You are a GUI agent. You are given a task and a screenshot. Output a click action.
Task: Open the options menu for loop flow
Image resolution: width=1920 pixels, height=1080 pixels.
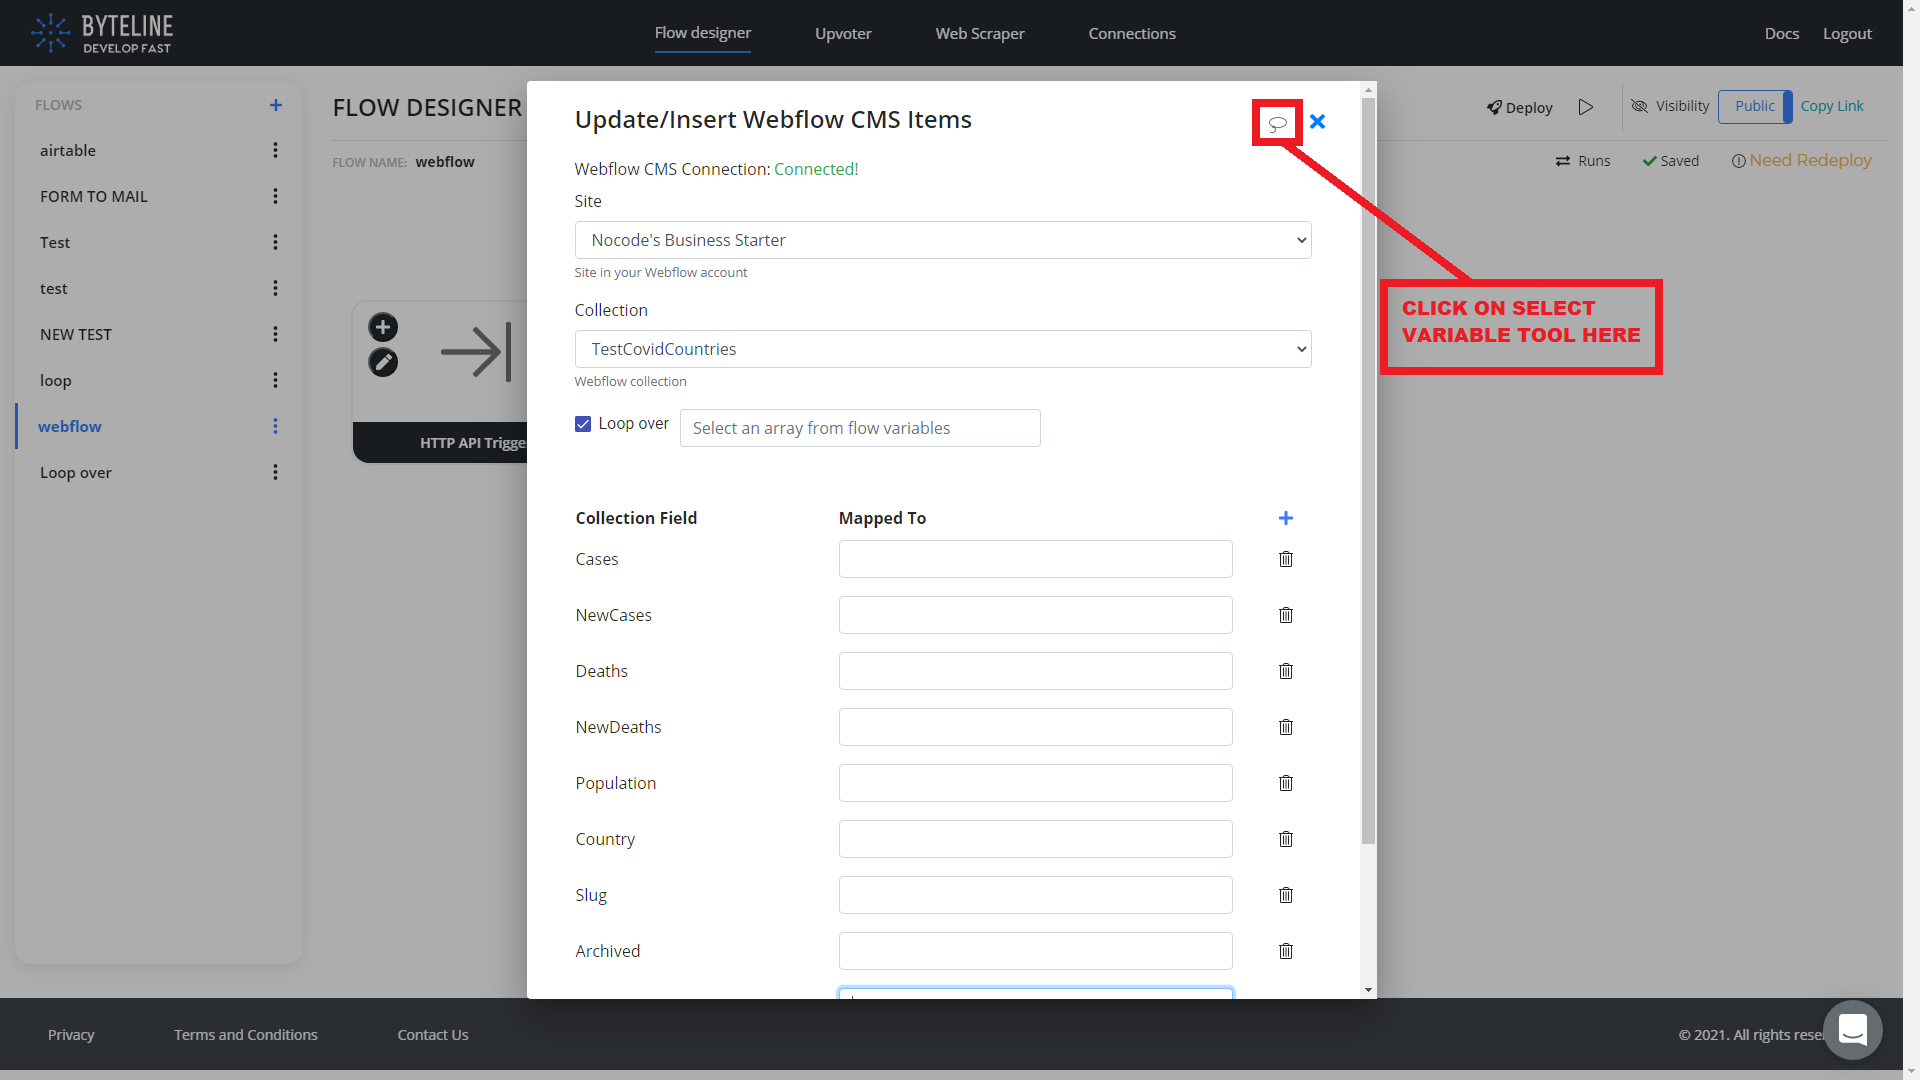275,380
